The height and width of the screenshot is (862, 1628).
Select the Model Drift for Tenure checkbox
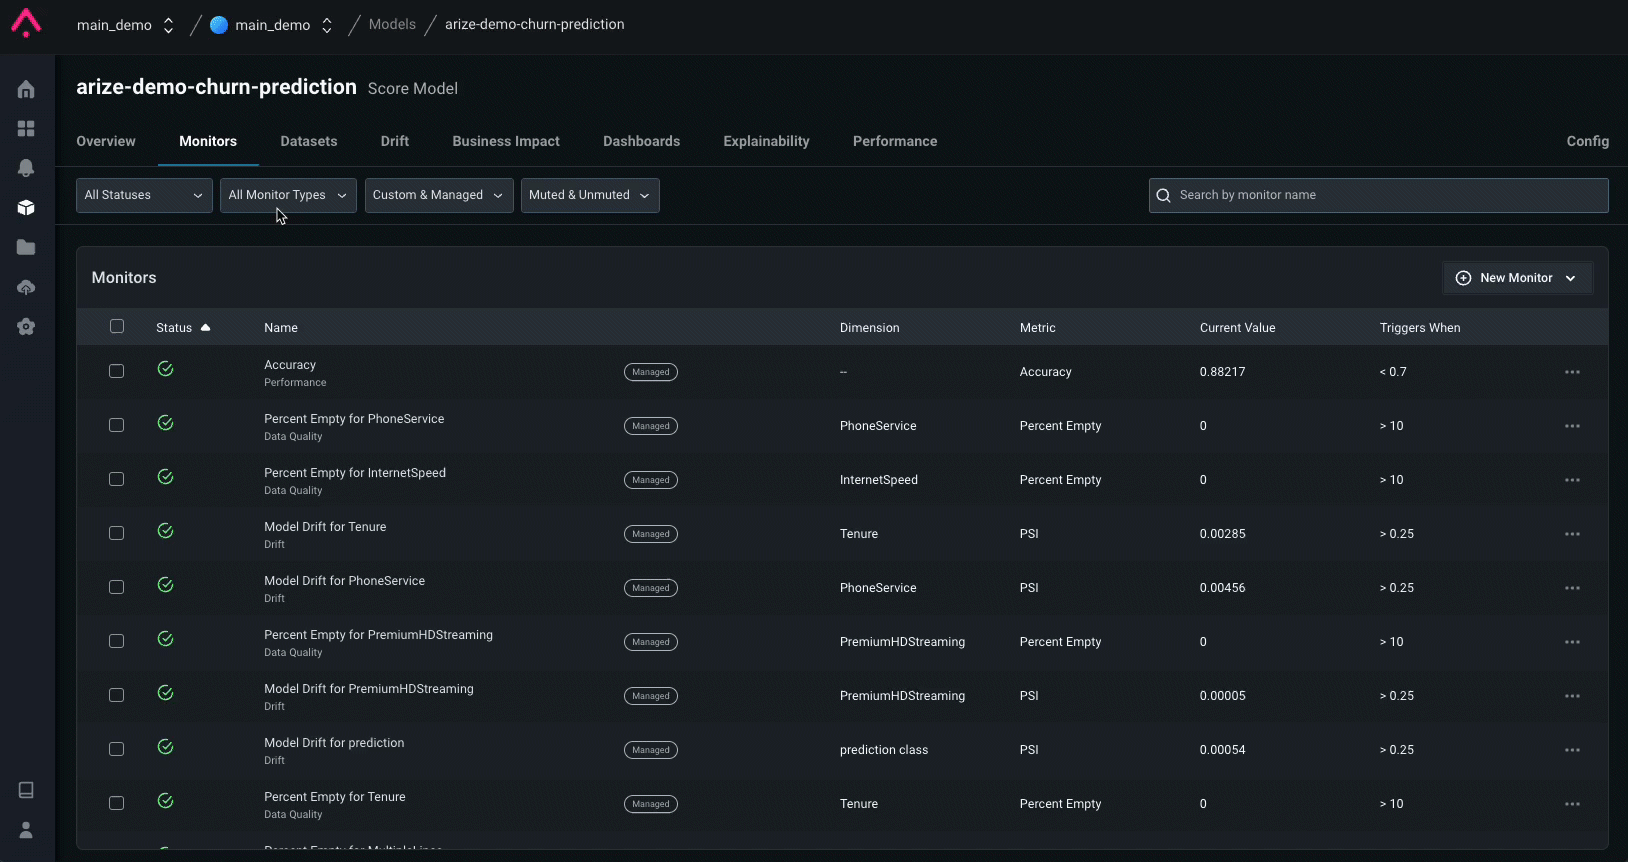pyautogui.click(x=117, y=533)
